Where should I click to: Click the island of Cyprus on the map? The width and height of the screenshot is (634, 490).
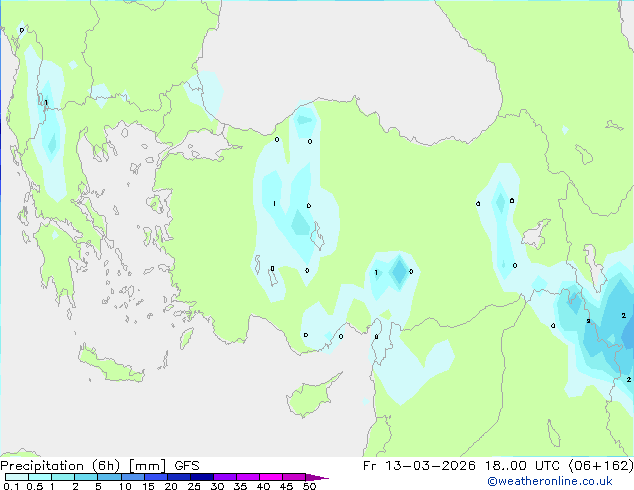(x=311, y=397)
